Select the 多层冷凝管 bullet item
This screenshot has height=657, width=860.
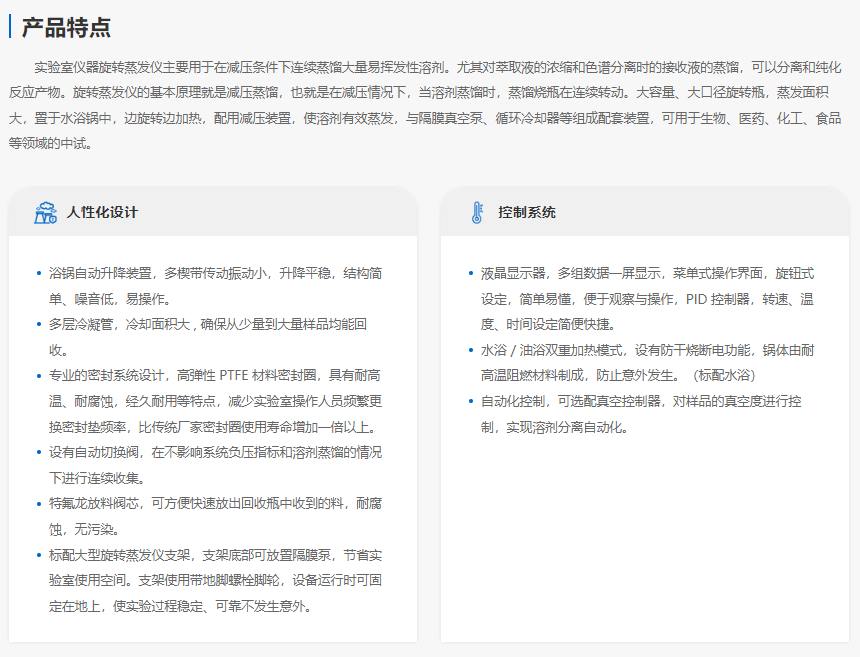pos(210,337)
